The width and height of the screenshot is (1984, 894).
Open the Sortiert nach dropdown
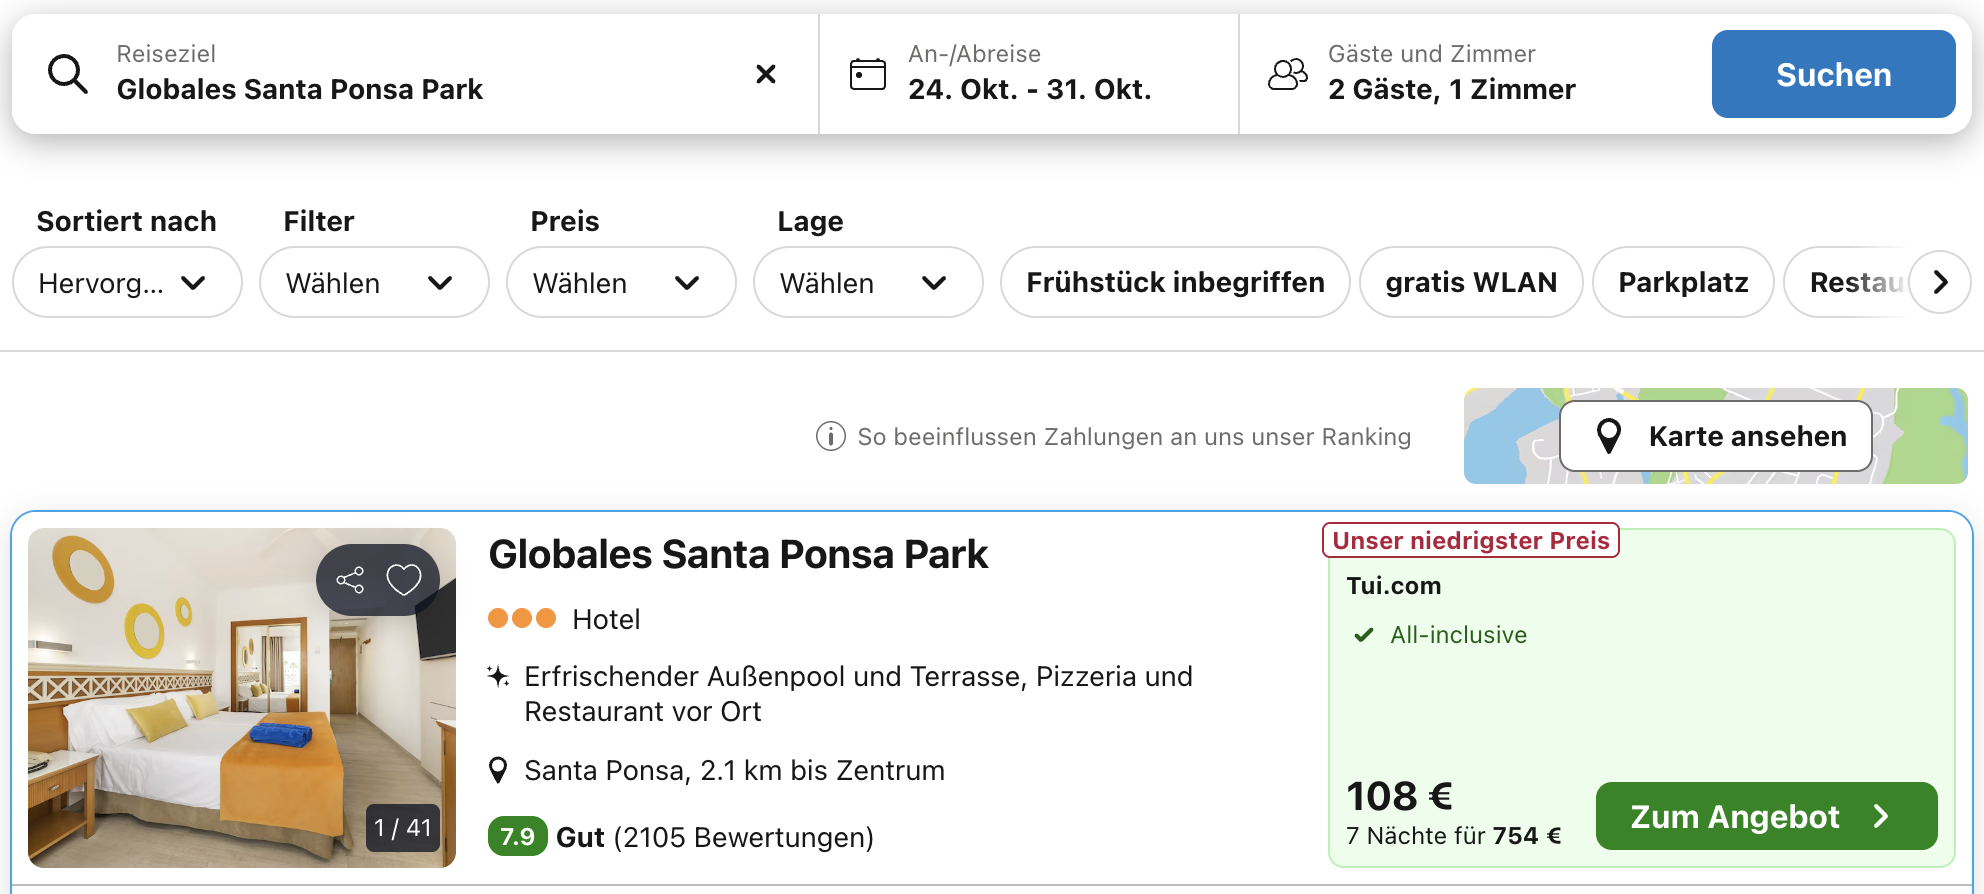coord(127,283)
